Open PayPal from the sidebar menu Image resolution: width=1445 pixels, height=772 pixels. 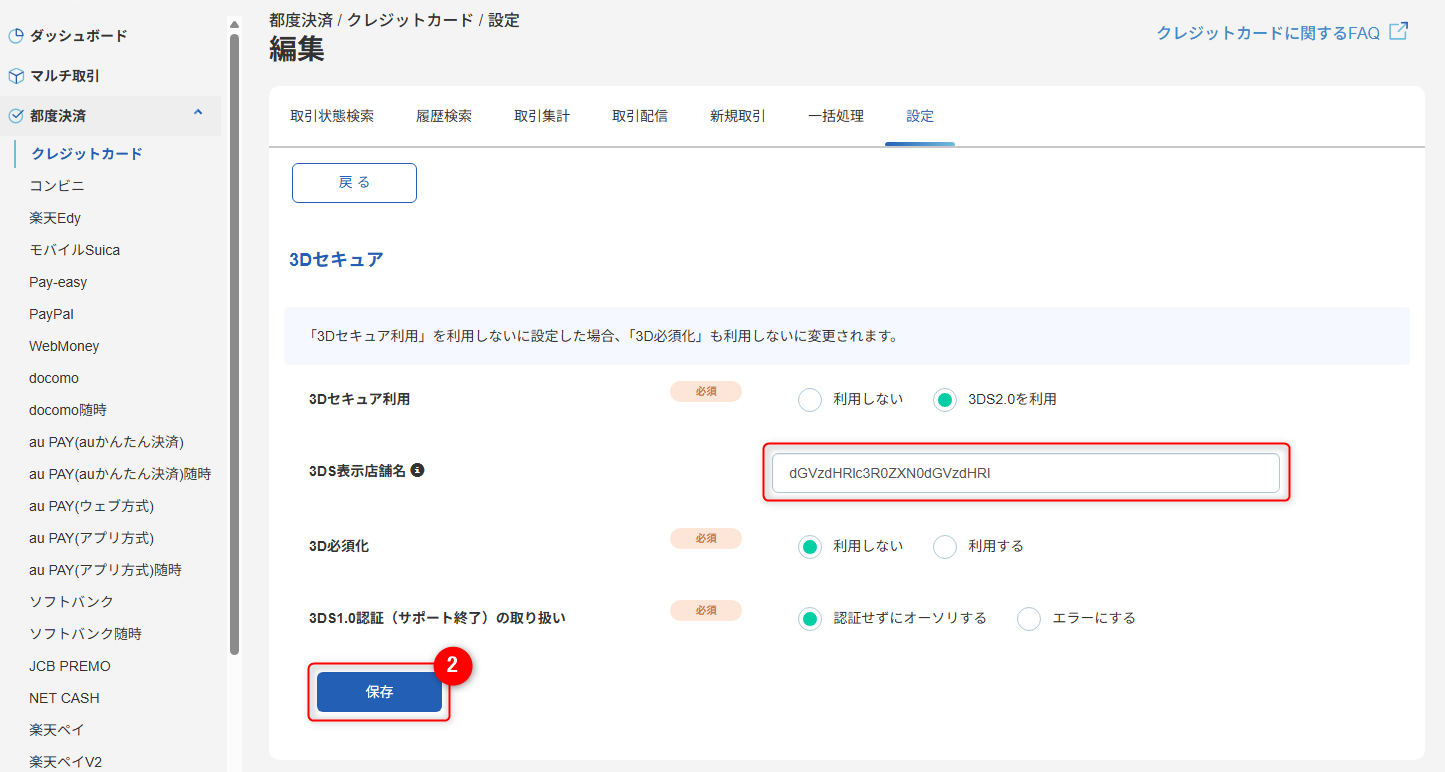click(x=50, y=313)
